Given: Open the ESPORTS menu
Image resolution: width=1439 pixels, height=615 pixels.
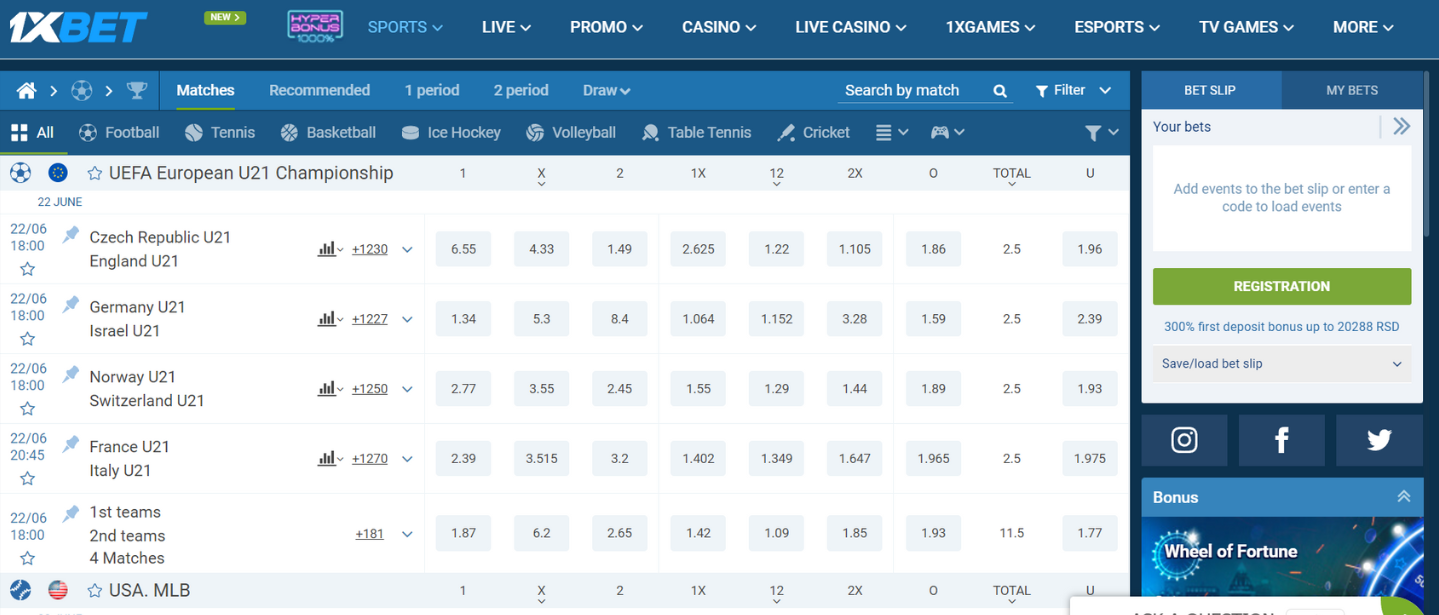Looking at the screenshot, I should tap(1117, 28).
